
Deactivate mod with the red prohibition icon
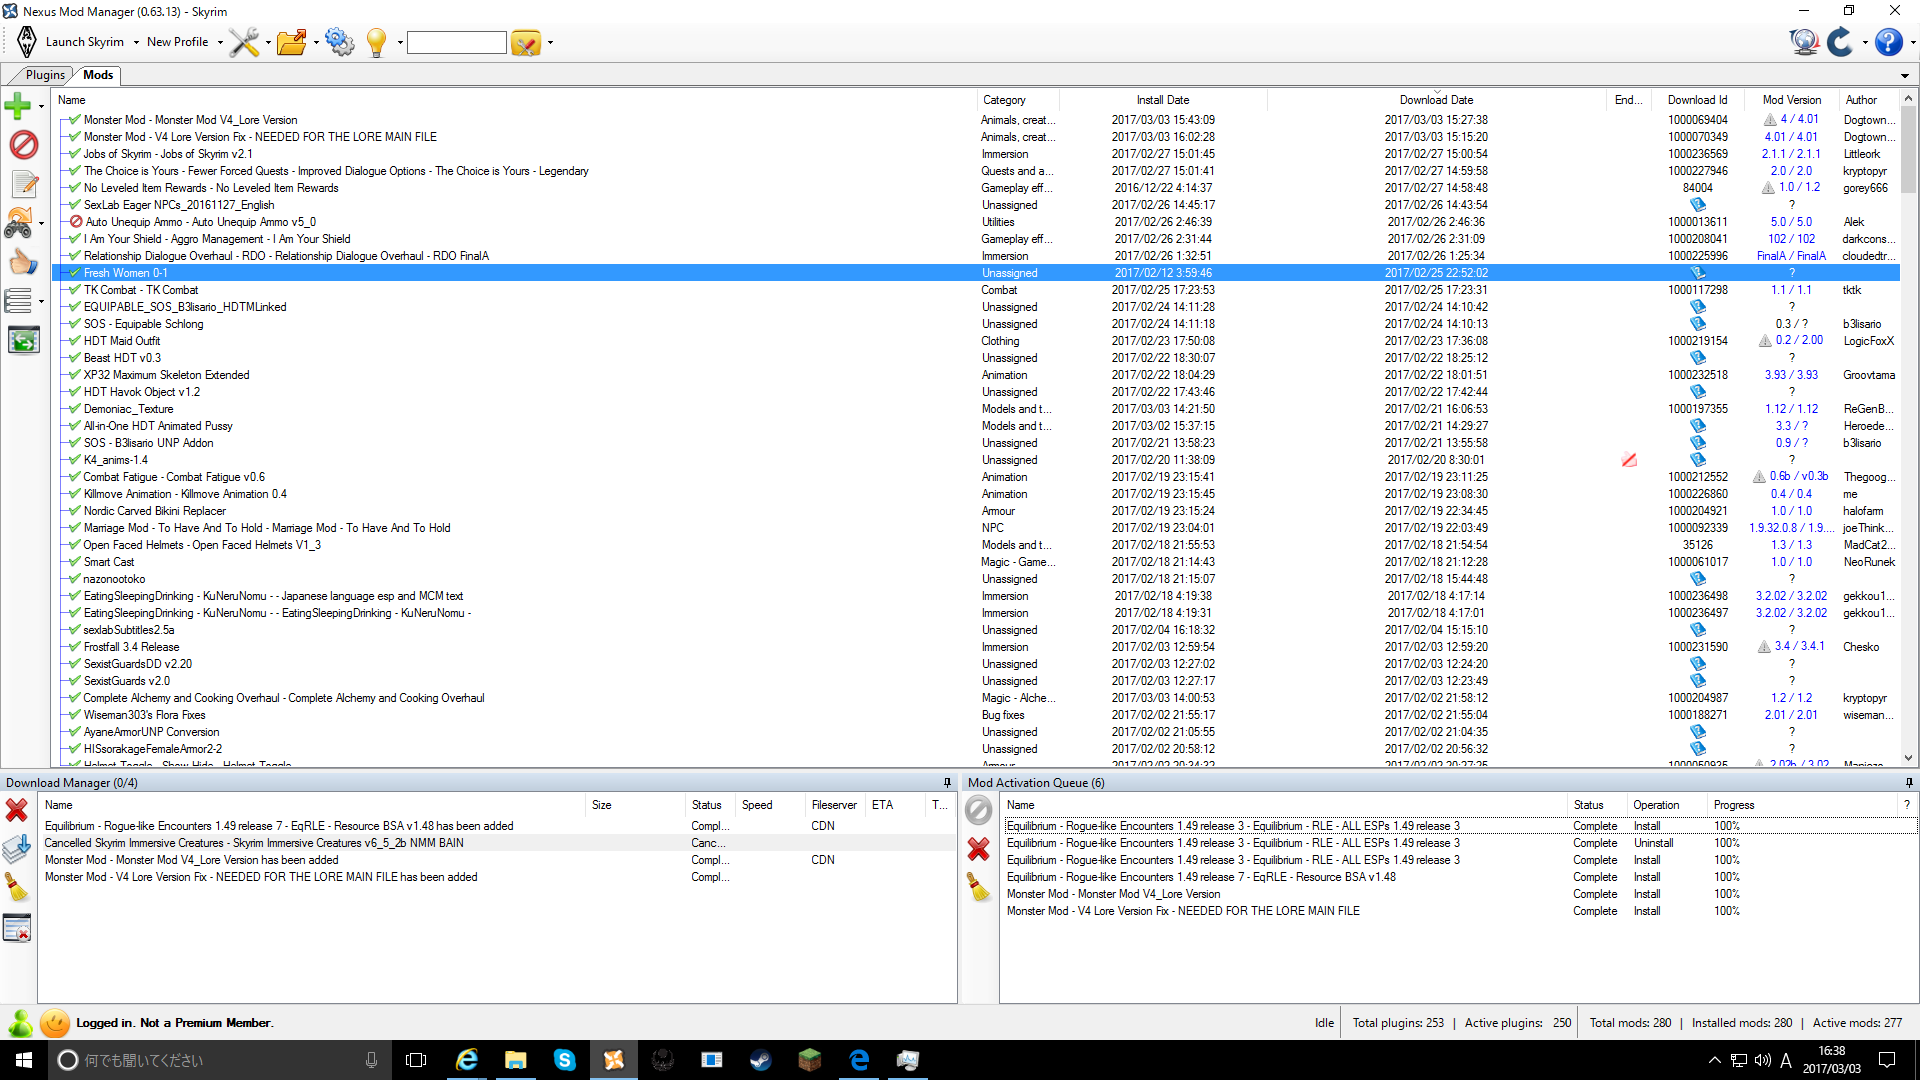pyautogui.click(x=24, y=145)
